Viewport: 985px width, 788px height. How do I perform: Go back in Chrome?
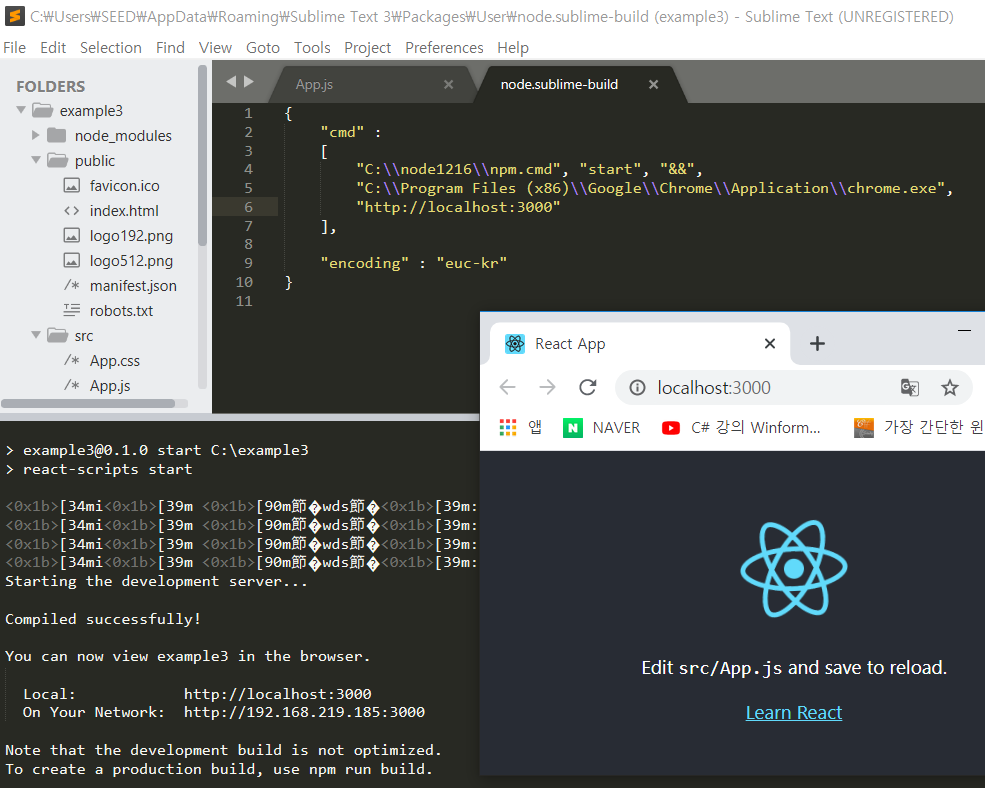(x=508, y=387)
